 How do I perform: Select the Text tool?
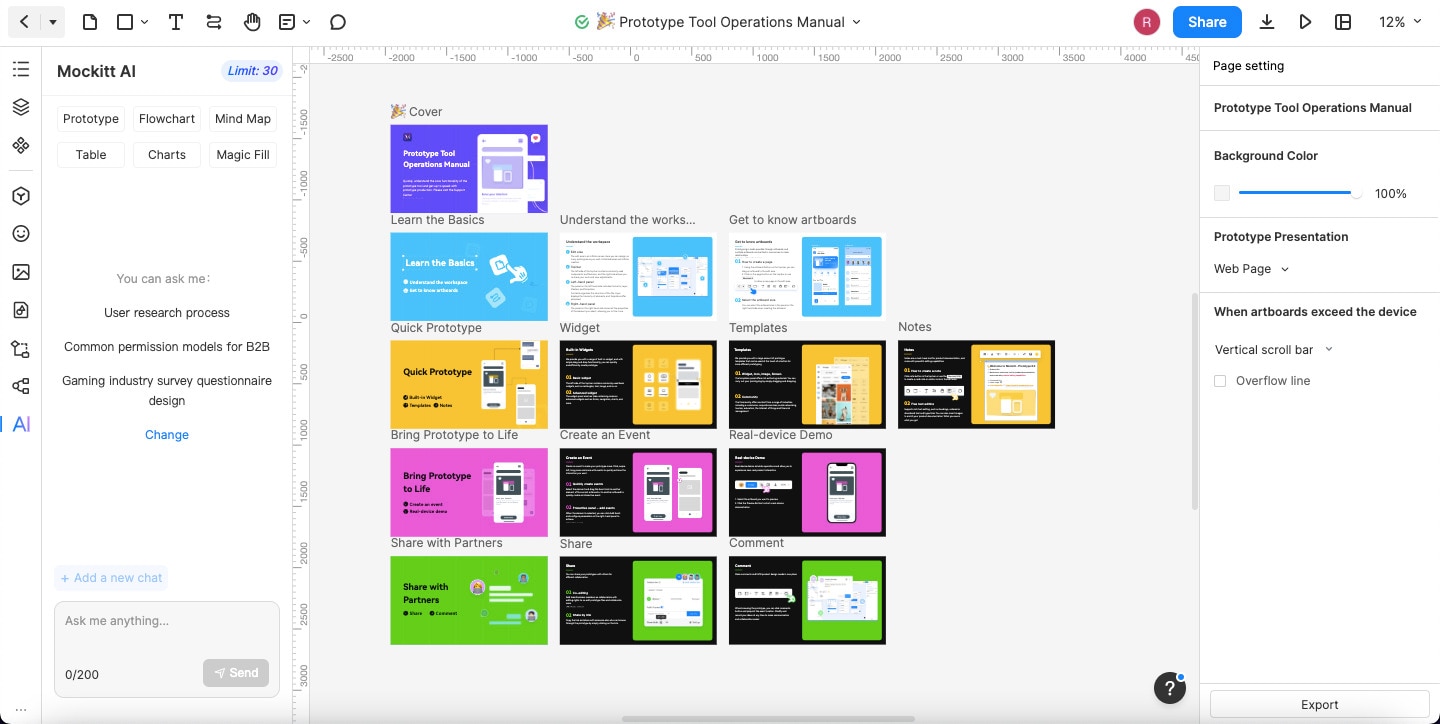point(176,22)
